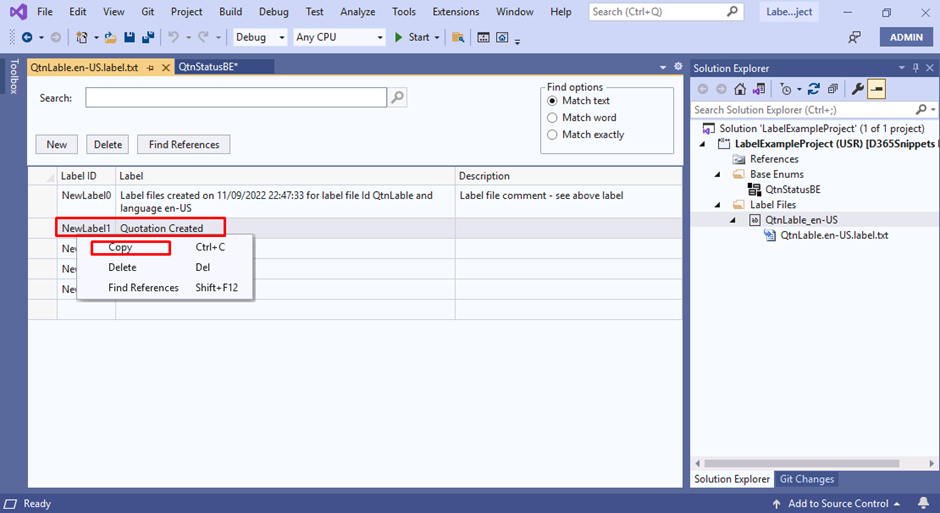Open Properties with the wrench icon

(857, 89)
